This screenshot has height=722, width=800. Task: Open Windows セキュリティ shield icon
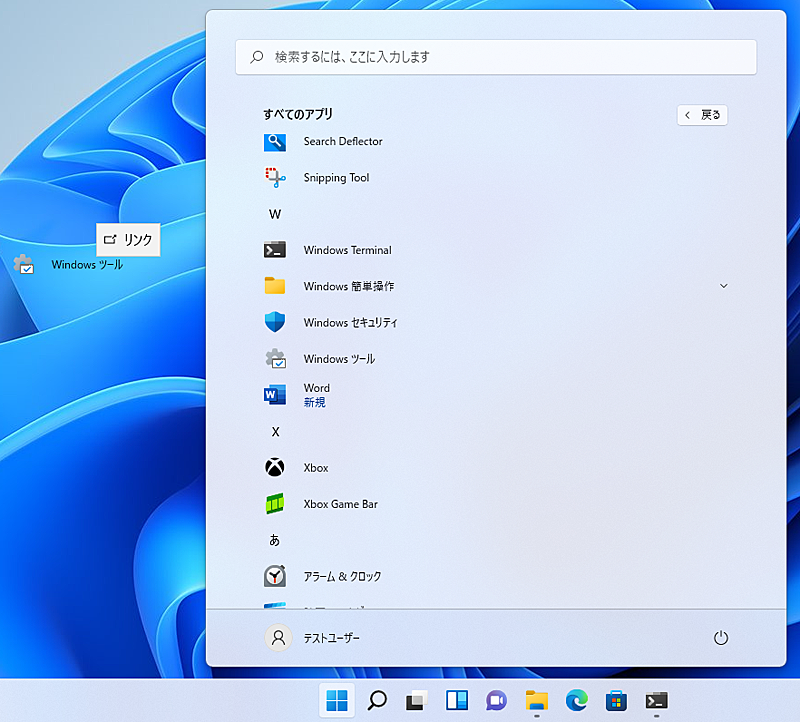(x=274, y=322)
